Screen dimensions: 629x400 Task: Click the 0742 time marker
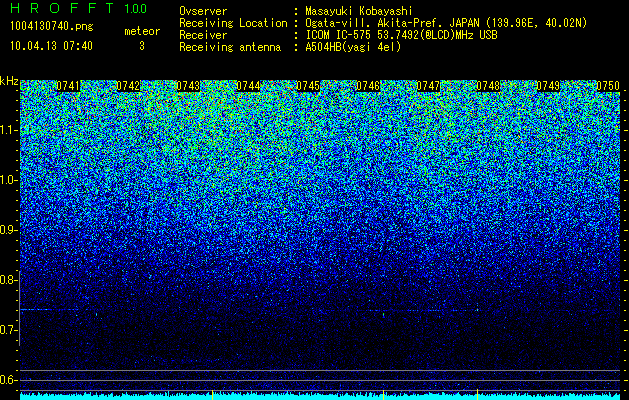tap(128, 86)
